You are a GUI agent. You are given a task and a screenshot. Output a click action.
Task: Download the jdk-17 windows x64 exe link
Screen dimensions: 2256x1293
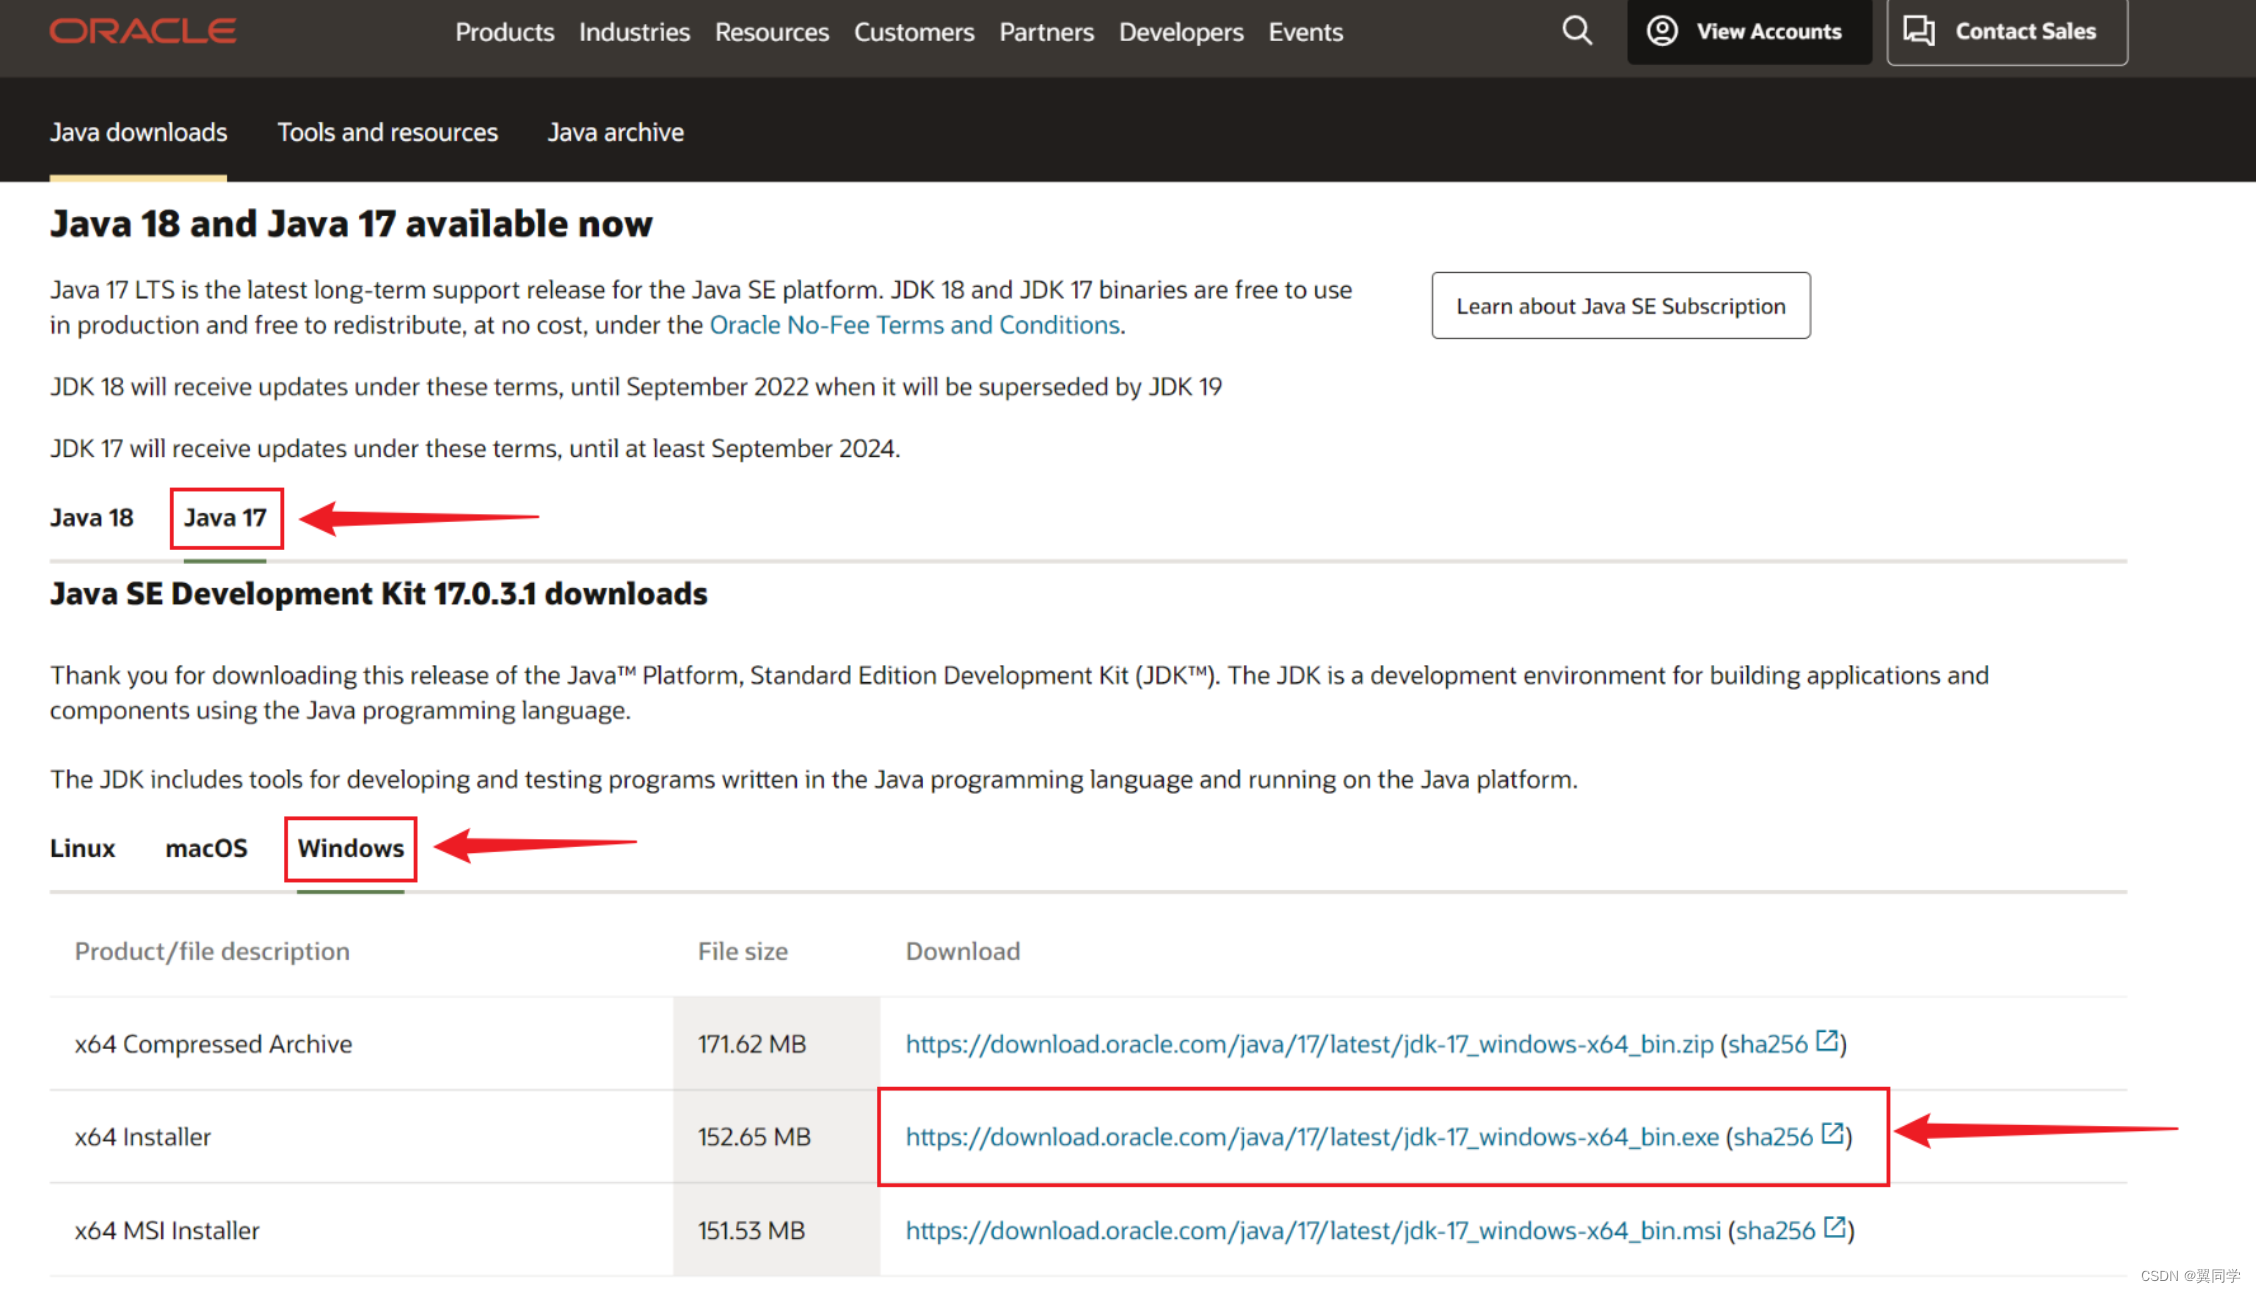1311,1137
